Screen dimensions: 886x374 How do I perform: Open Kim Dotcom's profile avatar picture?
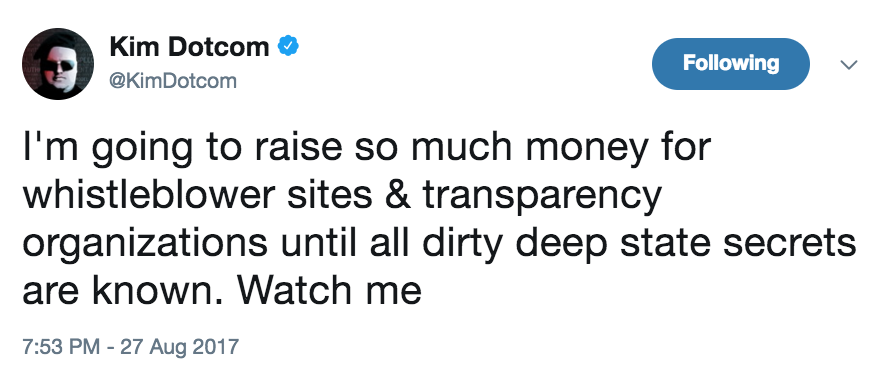point(58,64)
